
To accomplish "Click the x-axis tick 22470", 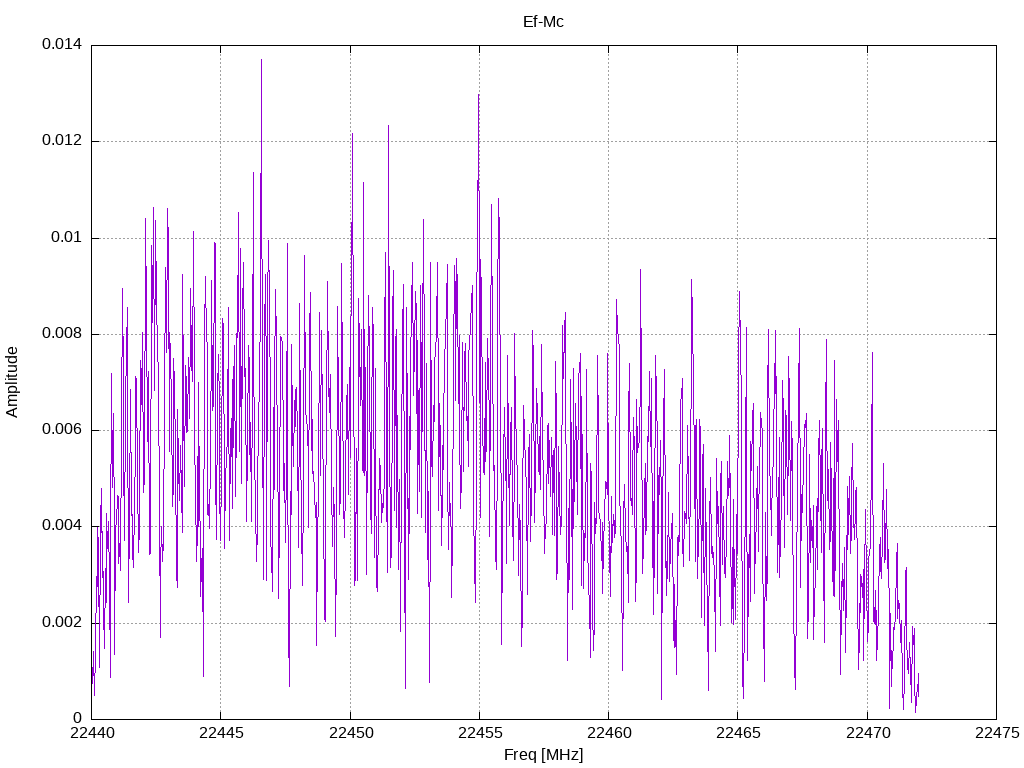I will point(868,733).
